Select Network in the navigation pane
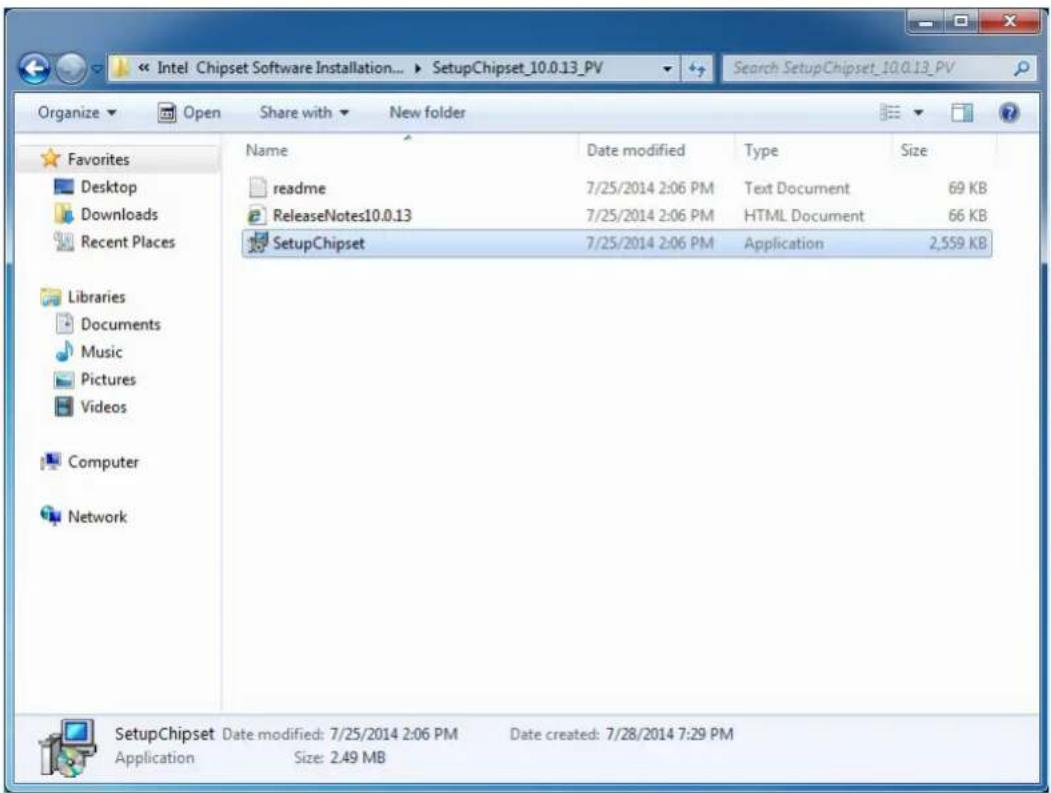This screenshot has width=1051, height=793. (x=97, y=517)
